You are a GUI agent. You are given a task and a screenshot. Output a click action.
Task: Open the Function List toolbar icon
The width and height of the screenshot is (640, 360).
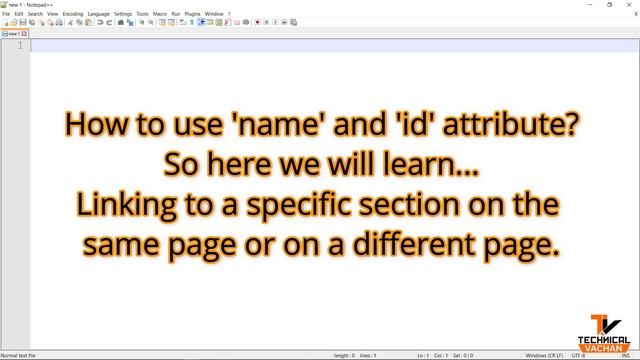point(228,22)
